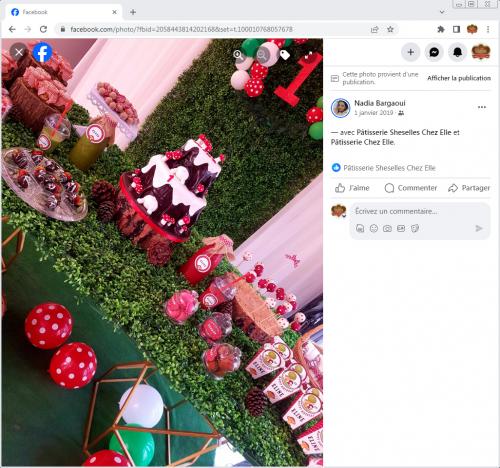
Task: Insert an emoji in the comment
Action: pyautogui.click(x=374, y=228)
